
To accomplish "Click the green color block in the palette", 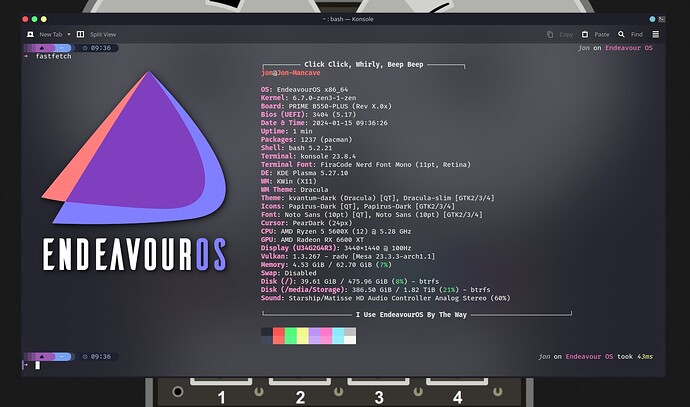I will point(290,336).
